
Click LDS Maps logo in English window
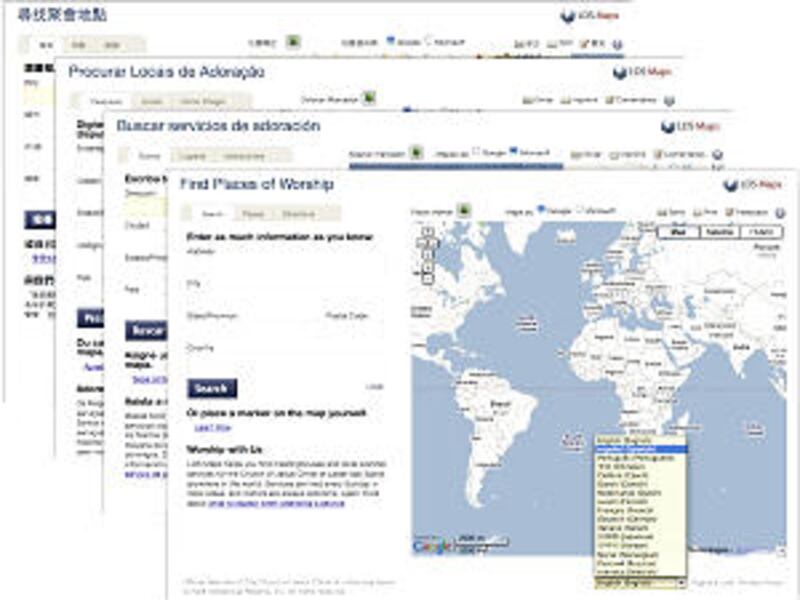click(752, 185)
